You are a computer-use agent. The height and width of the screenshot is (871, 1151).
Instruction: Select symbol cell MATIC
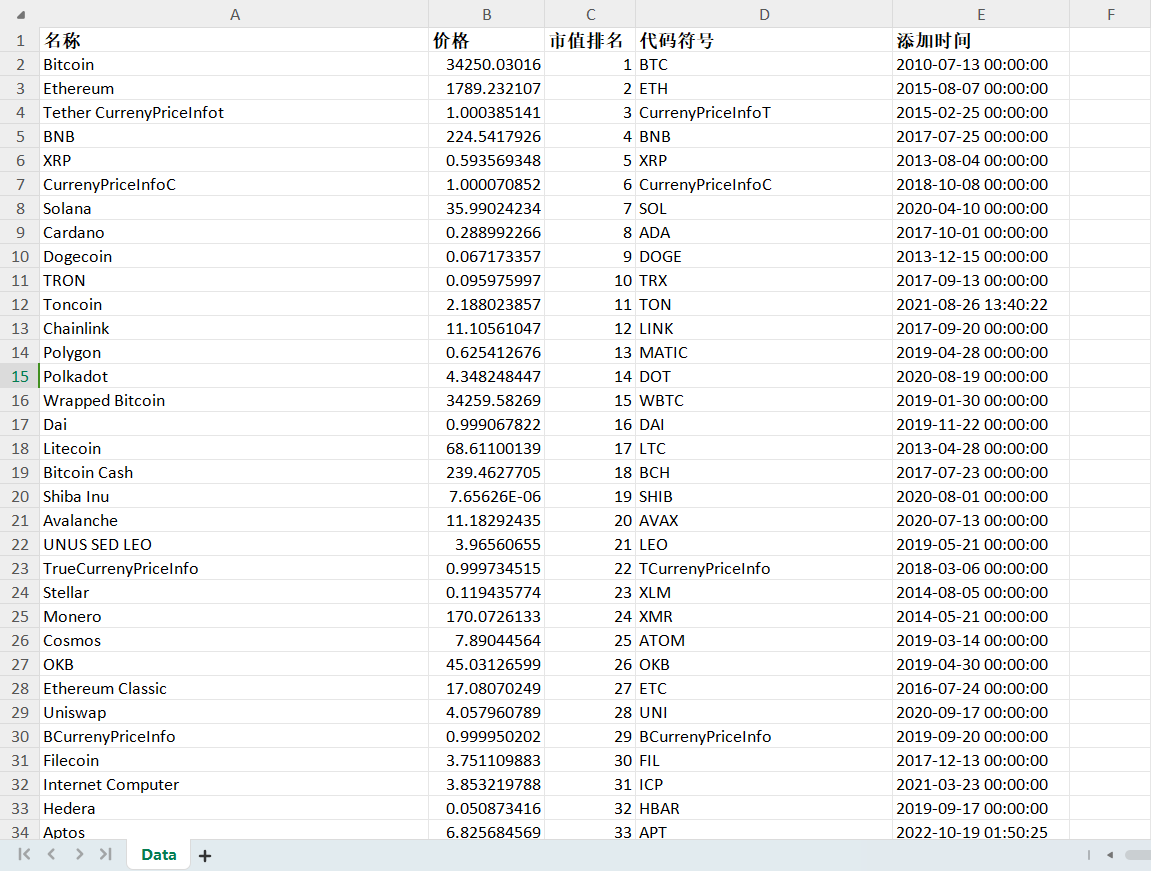tap(764, 353)
